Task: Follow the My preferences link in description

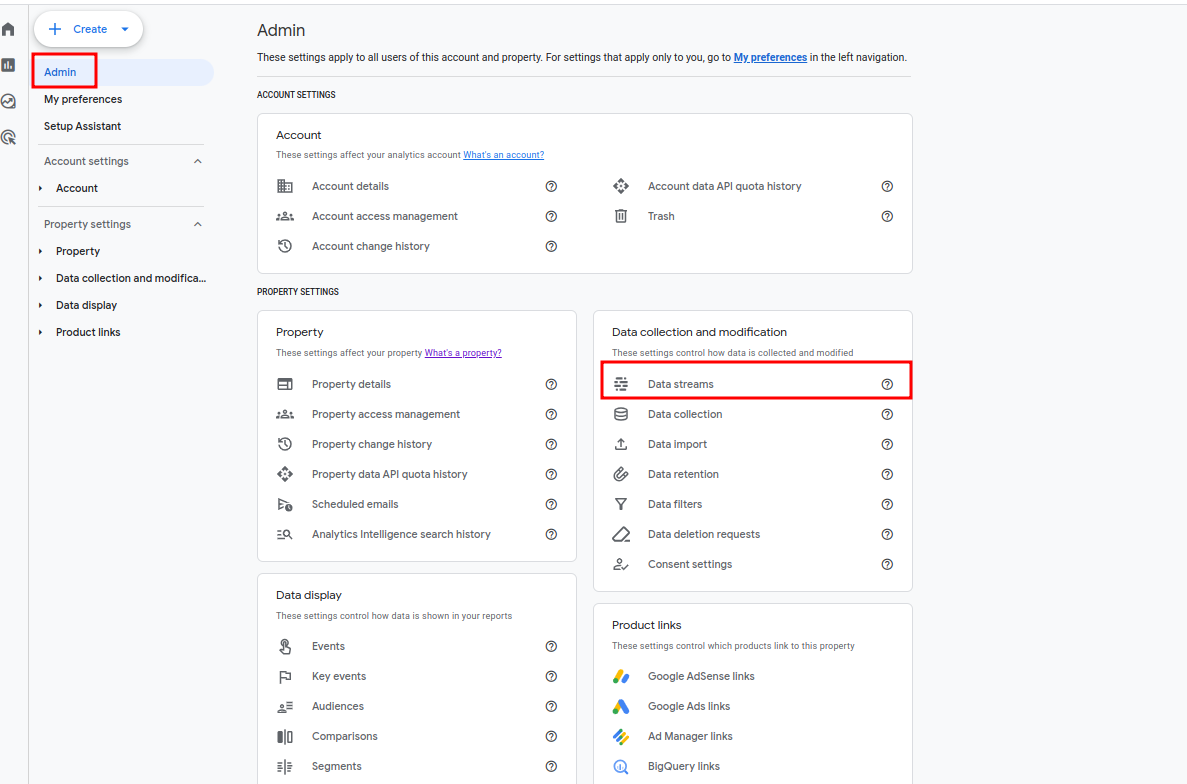Action: (x=770, y=58)
